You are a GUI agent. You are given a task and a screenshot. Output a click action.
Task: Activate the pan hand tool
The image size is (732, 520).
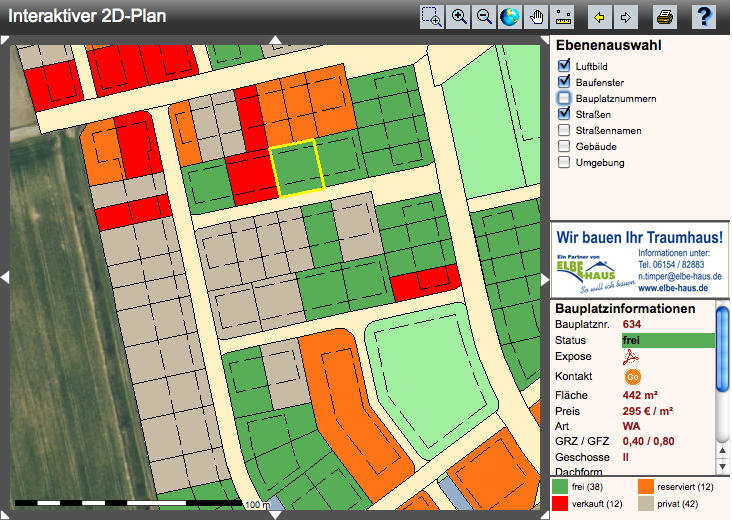coord(536,17)
